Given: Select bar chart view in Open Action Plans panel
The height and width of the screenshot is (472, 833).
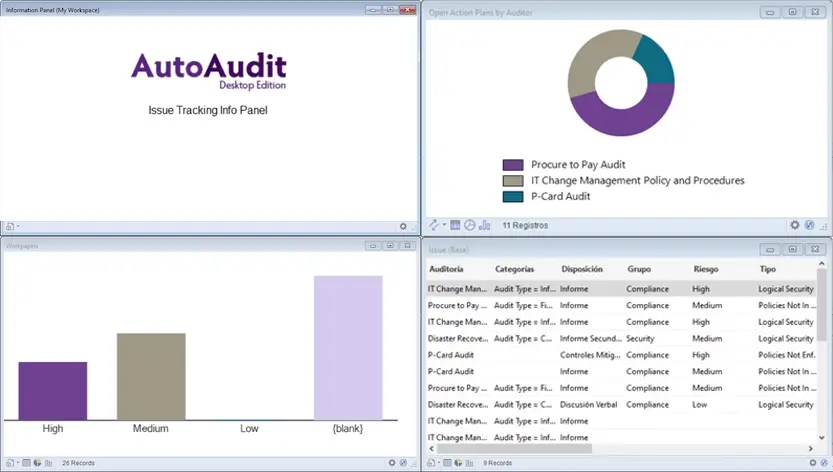Looking at the screenshot, I should 484,225.
